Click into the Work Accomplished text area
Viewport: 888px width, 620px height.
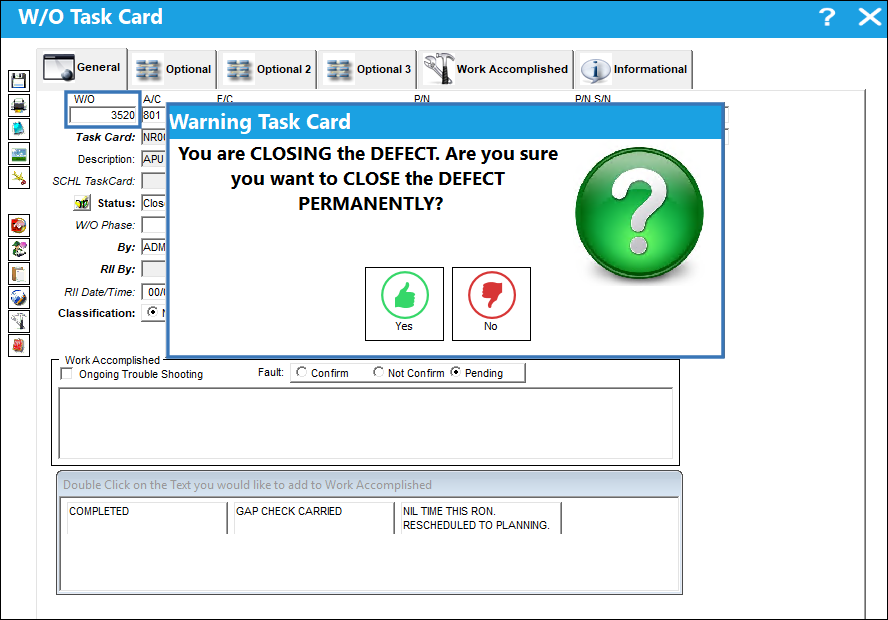click(x=366, y=424)
